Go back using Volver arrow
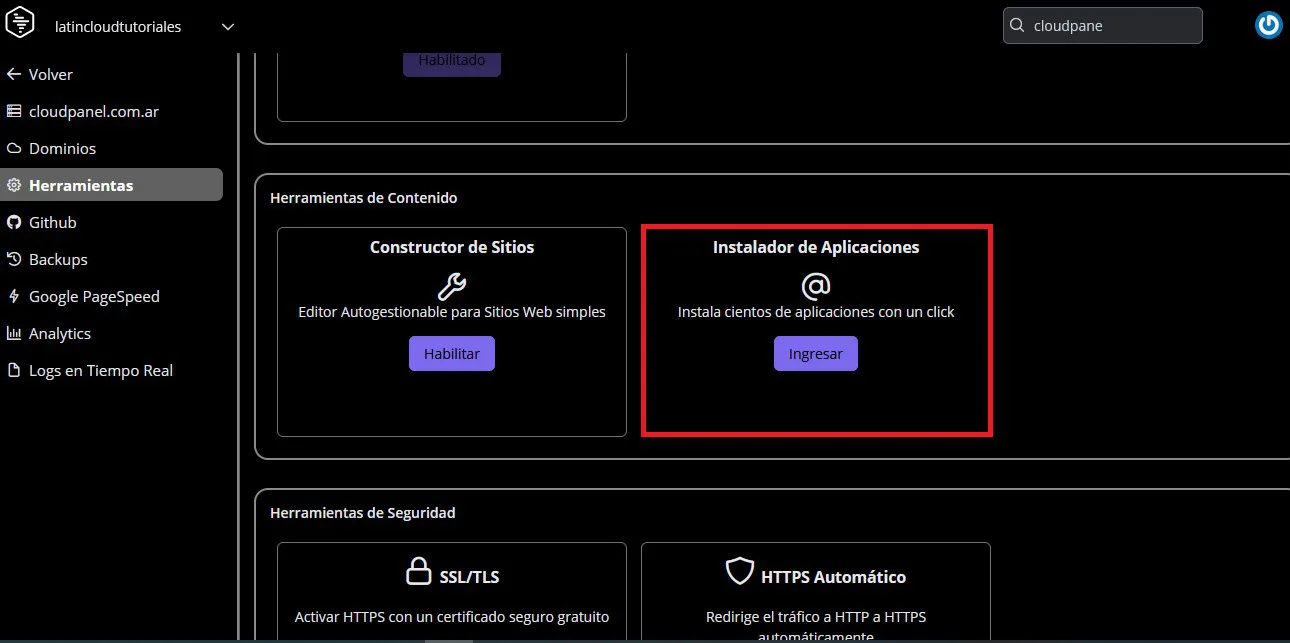This screenshot has height=643, width=1290. 40,74
